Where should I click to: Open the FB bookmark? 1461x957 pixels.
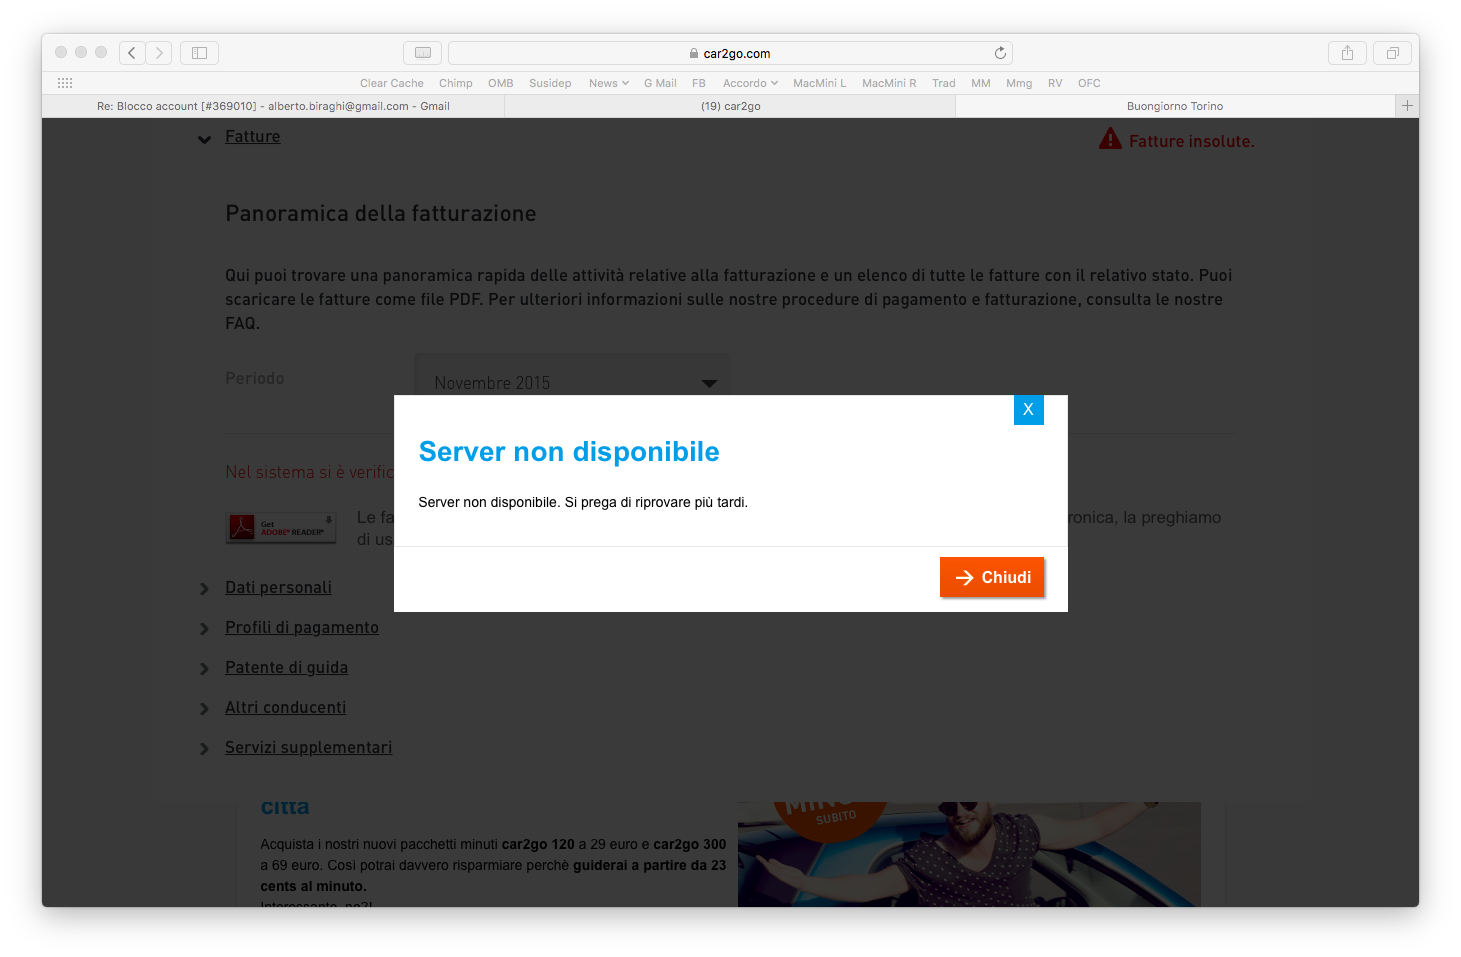coord(699,83)
